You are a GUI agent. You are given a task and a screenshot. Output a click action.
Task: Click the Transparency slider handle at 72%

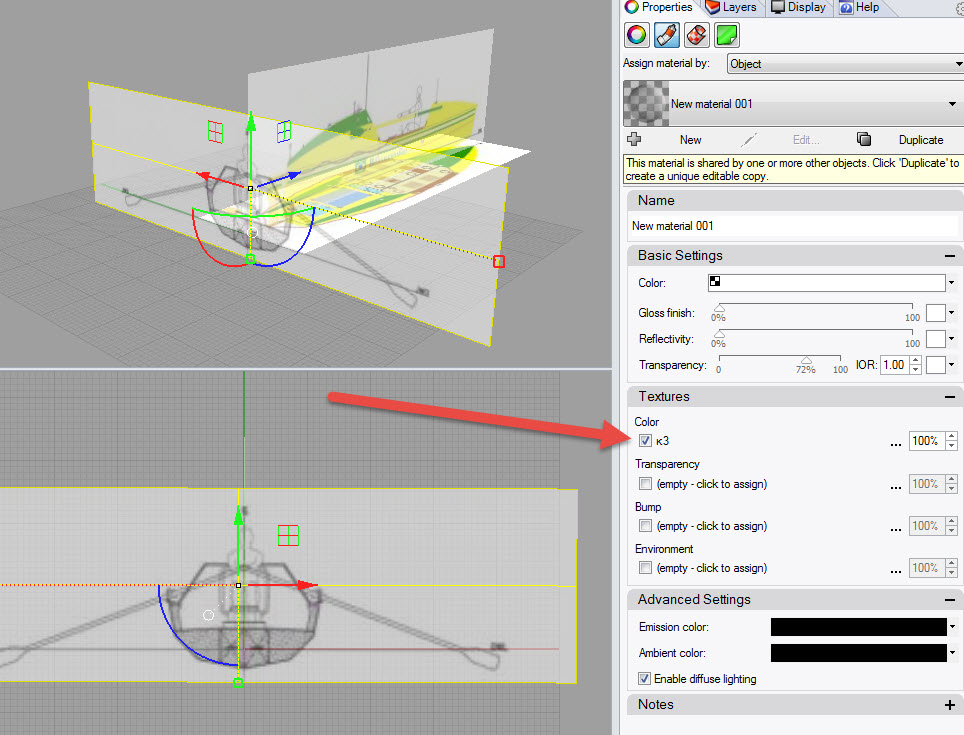806,360
